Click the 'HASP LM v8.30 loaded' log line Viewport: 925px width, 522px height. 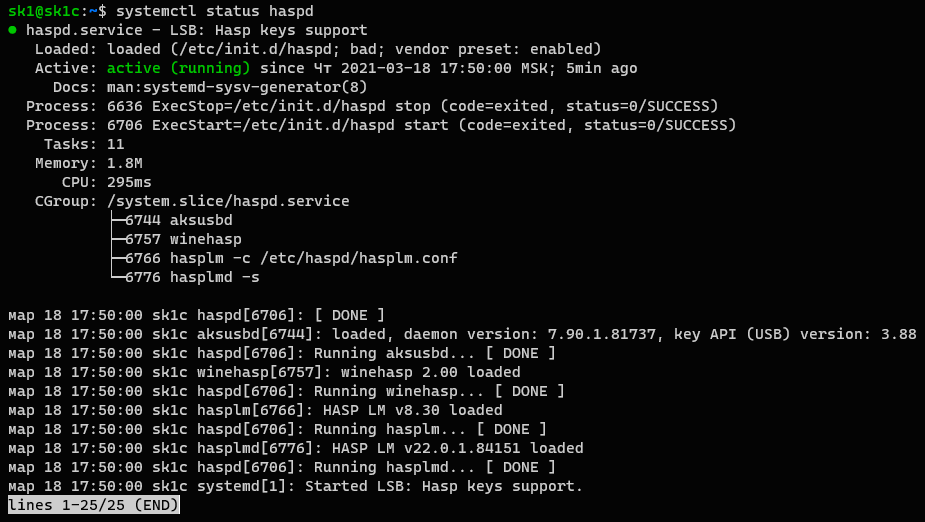coord(417,410)
